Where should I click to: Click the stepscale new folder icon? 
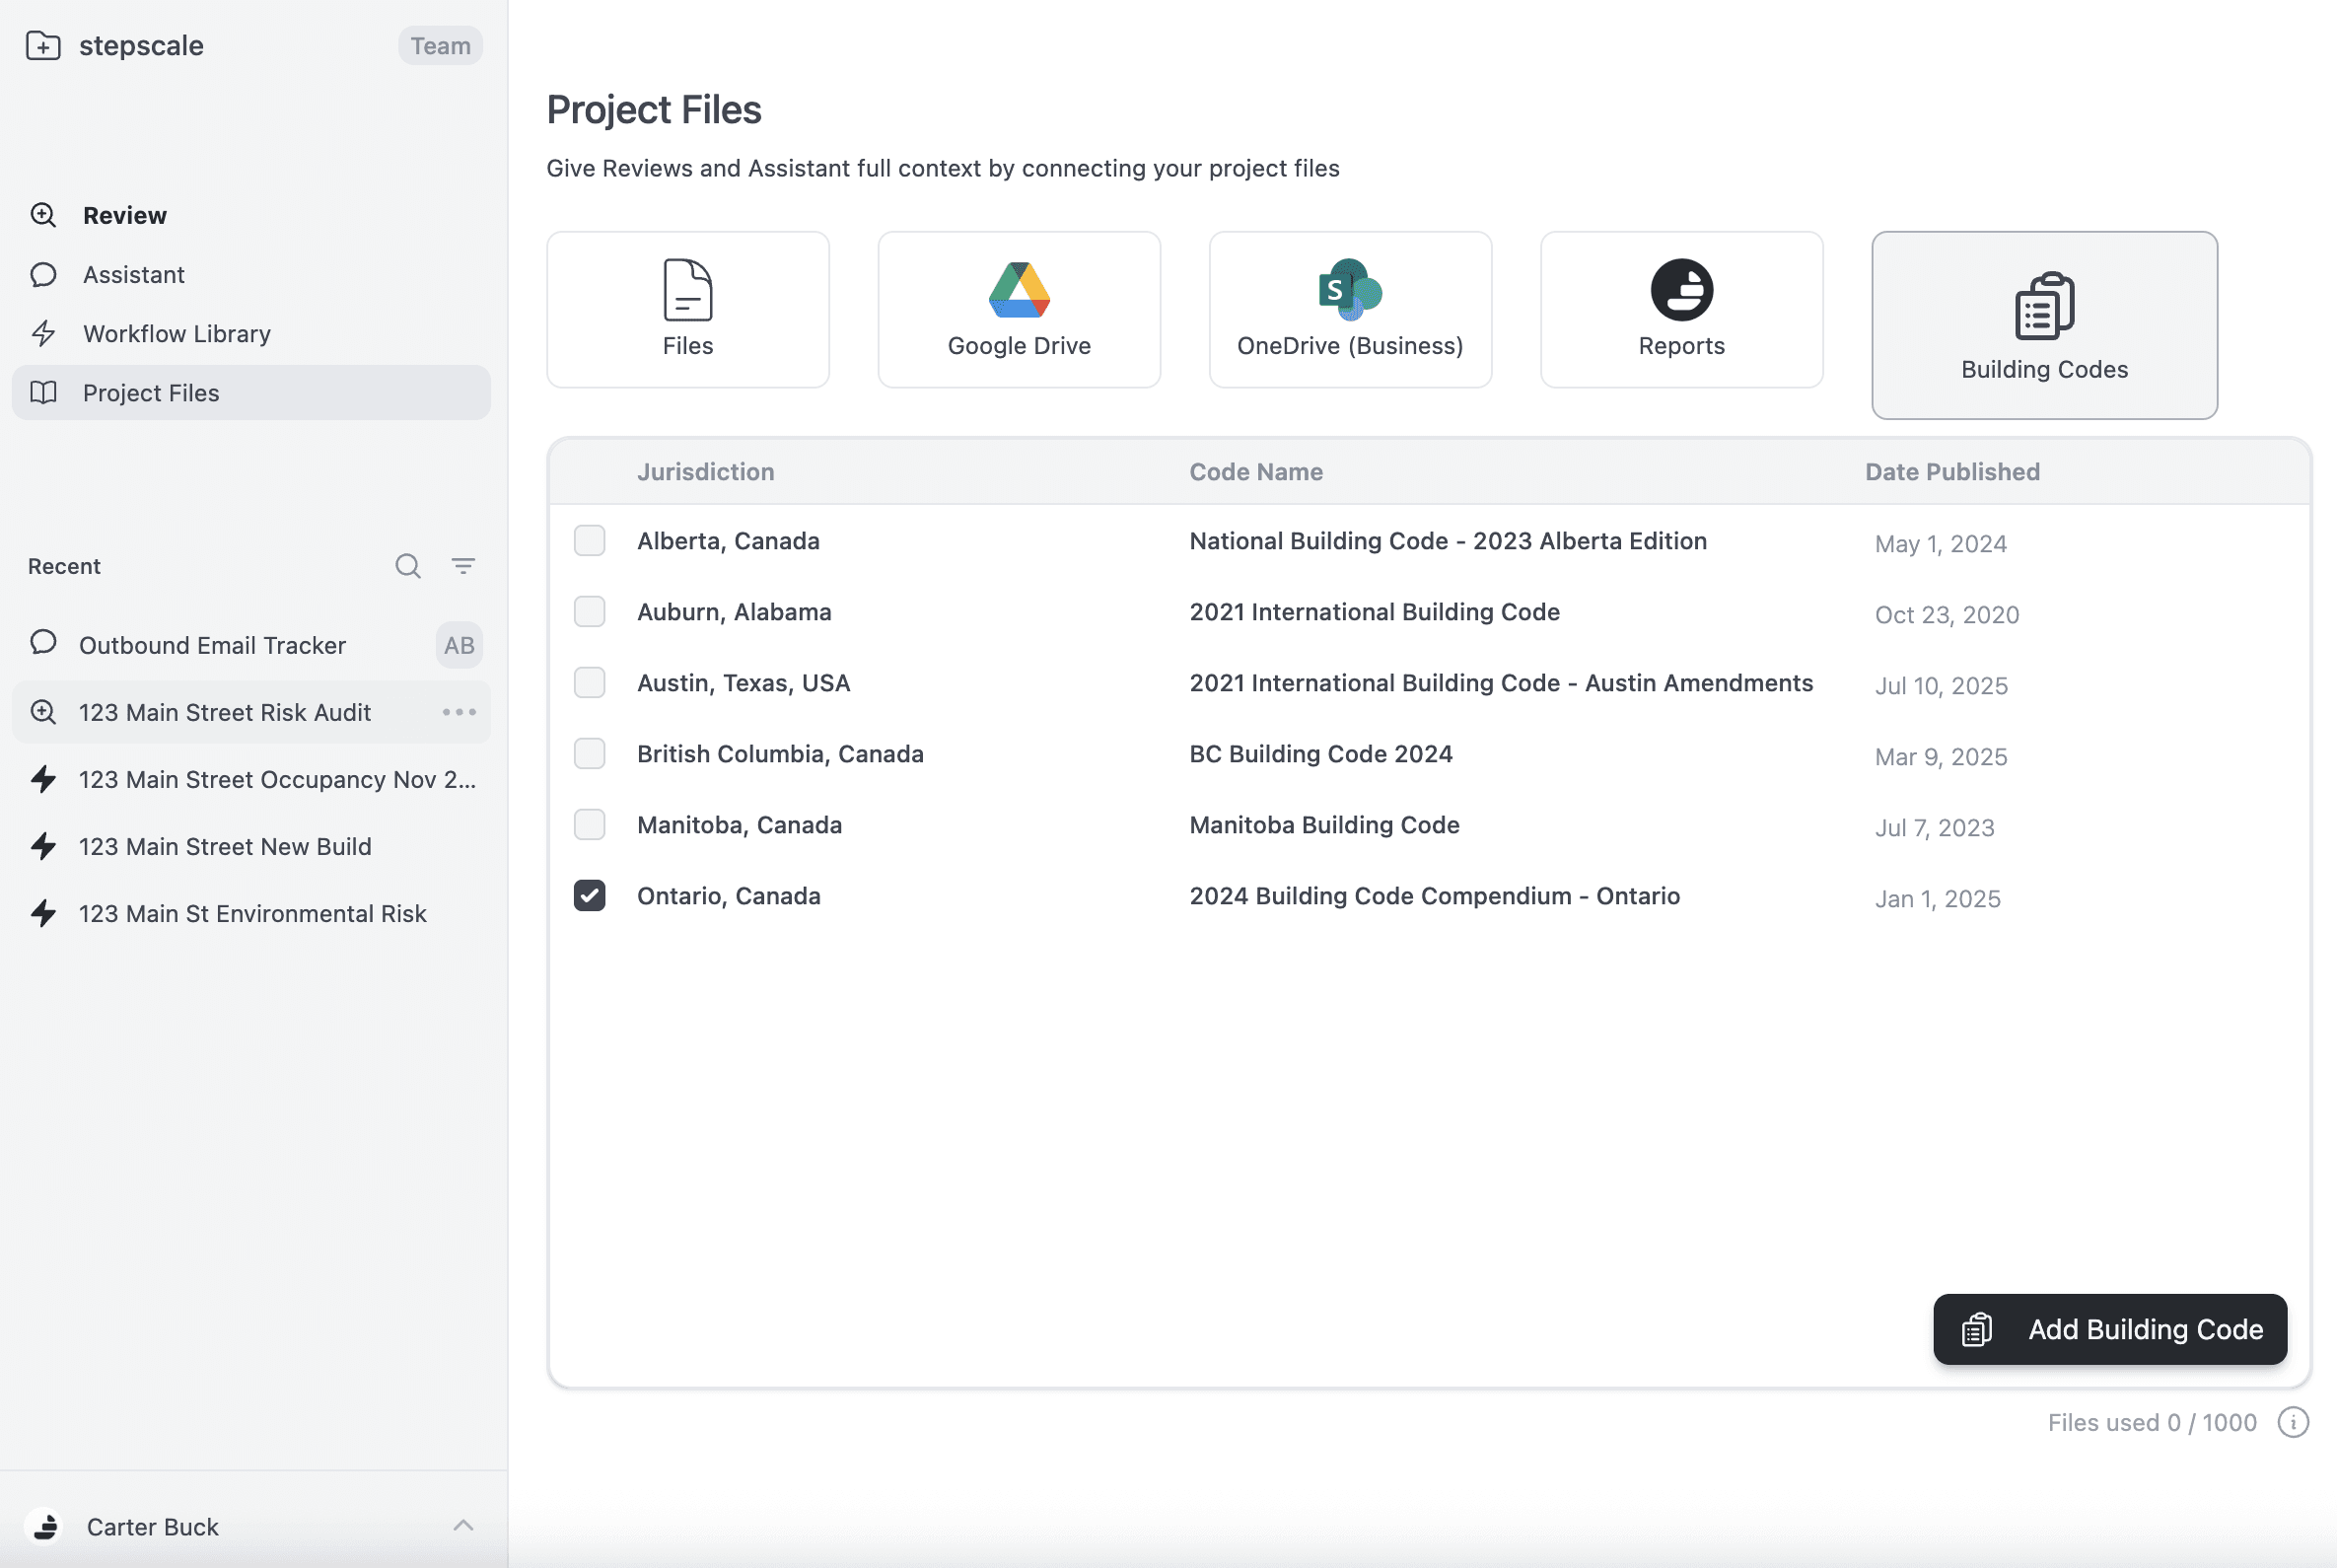(x=43, y=46)
